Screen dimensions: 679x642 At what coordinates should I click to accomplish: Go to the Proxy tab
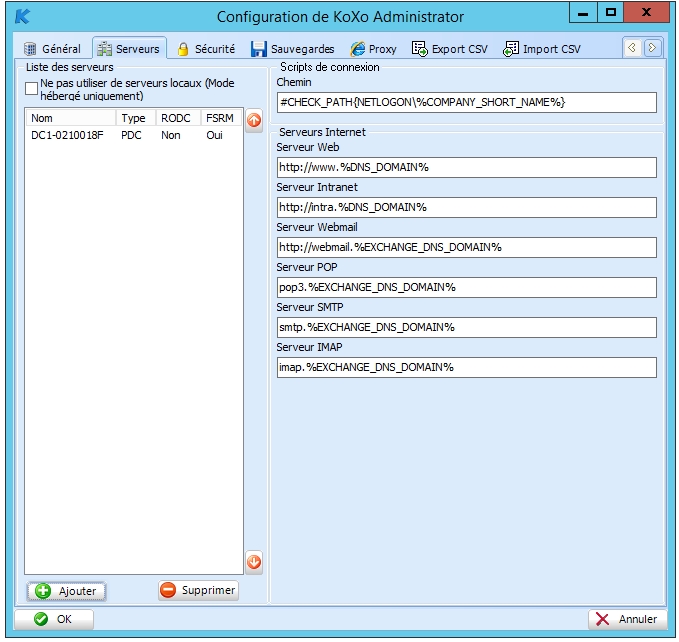(x=374, y=48)
